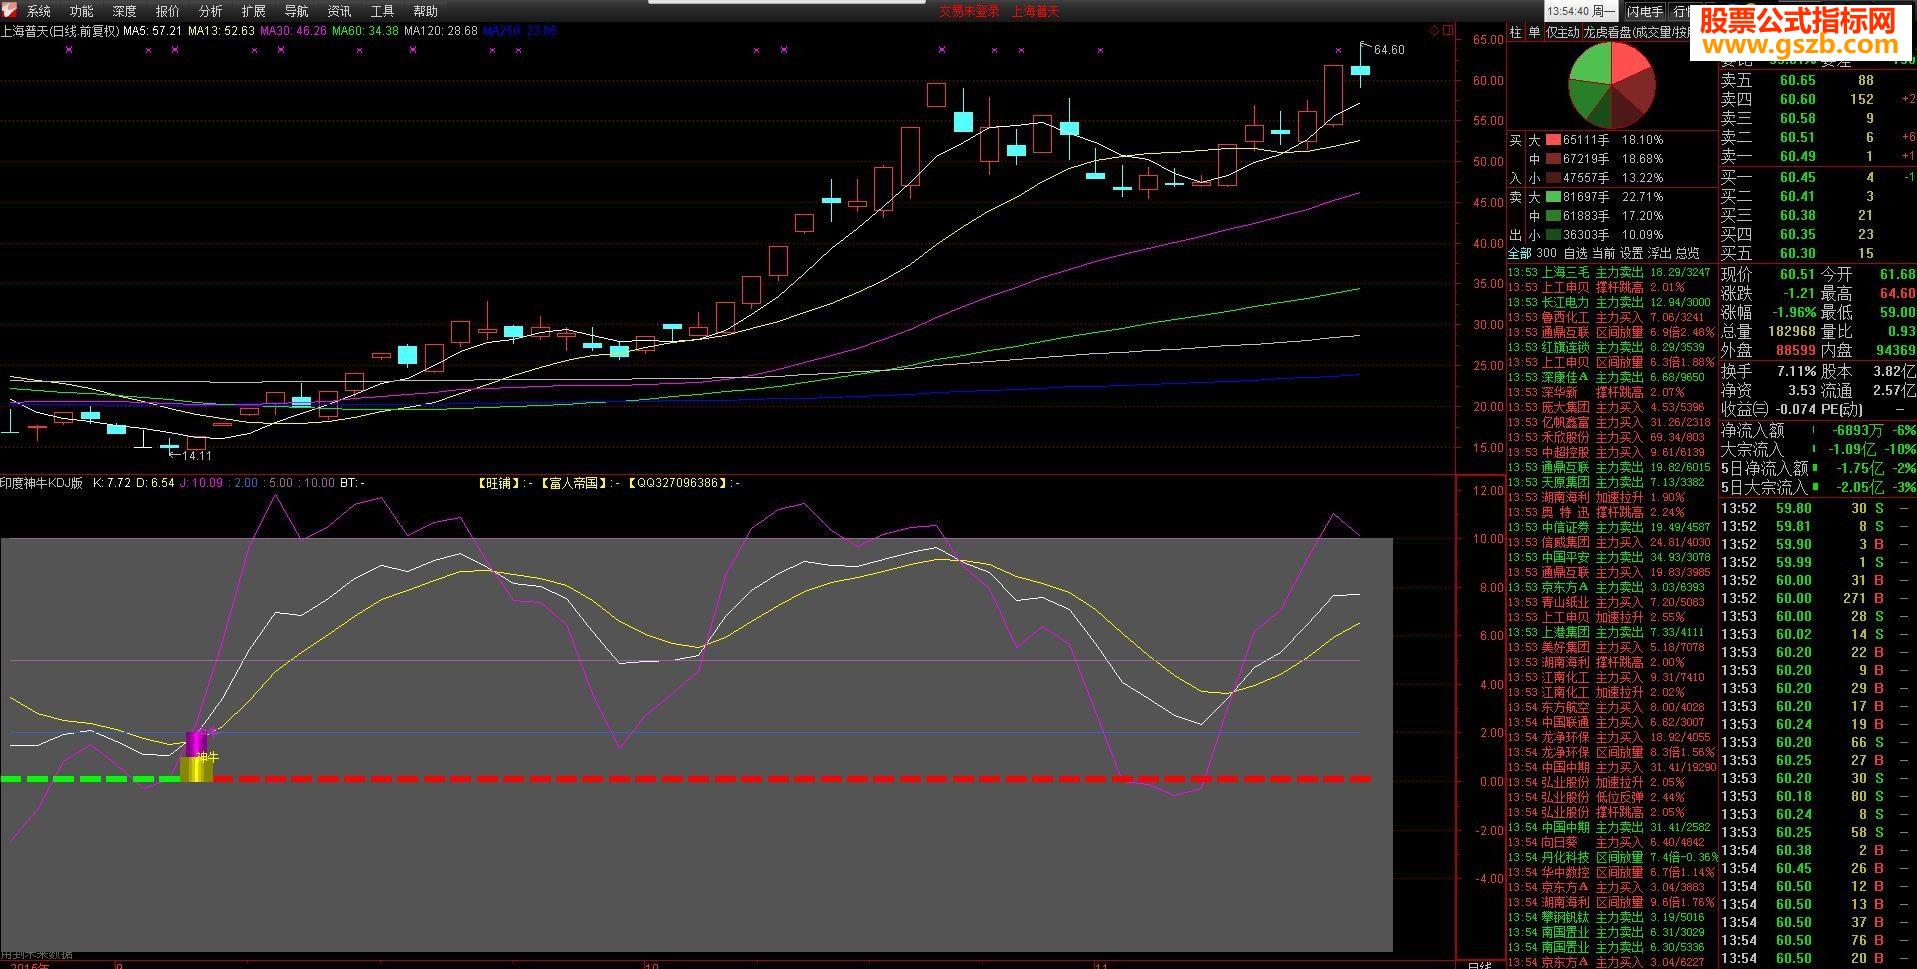This screenshot has width=1917, height=969.
Task: Select the 仅主动 tab
Action: [x=1562, y=32]
